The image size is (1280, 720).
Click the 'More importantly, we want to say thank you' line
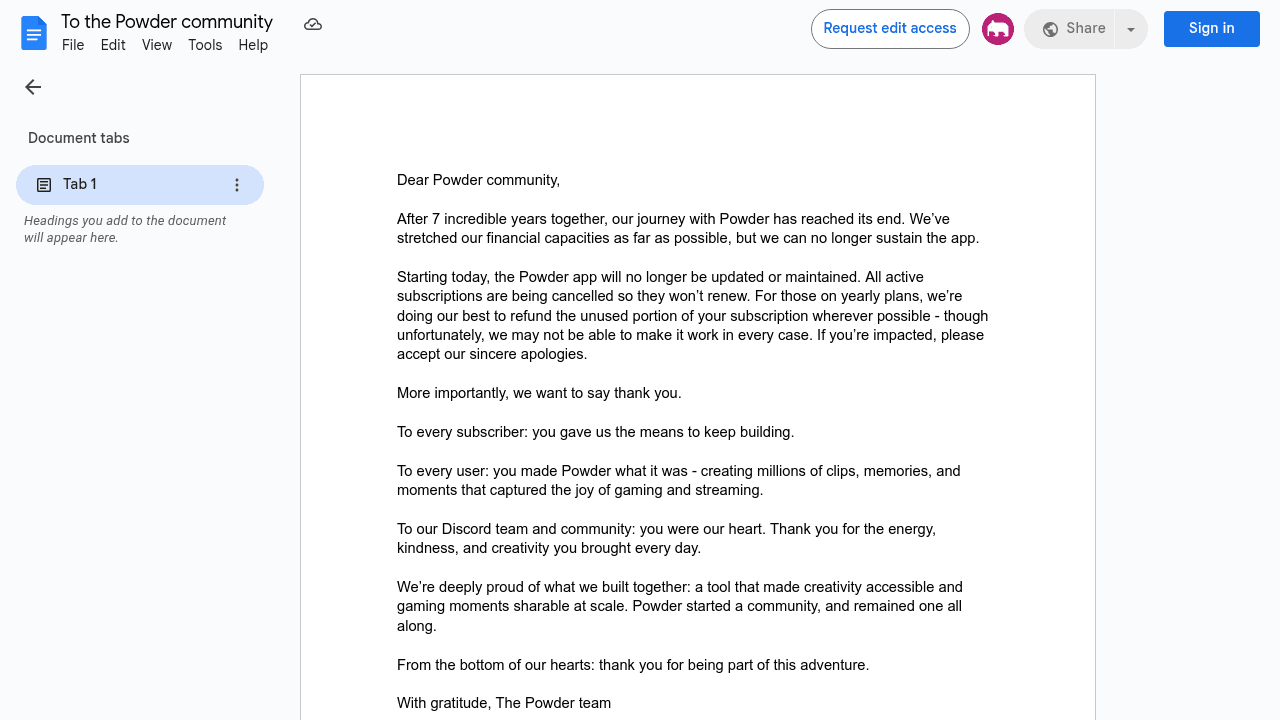click(x=539, y=393)
